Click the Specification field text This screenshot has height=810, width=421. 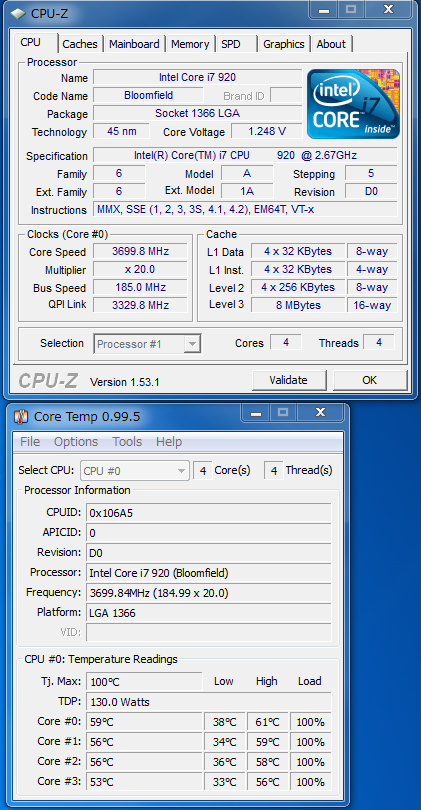point(245,155)
